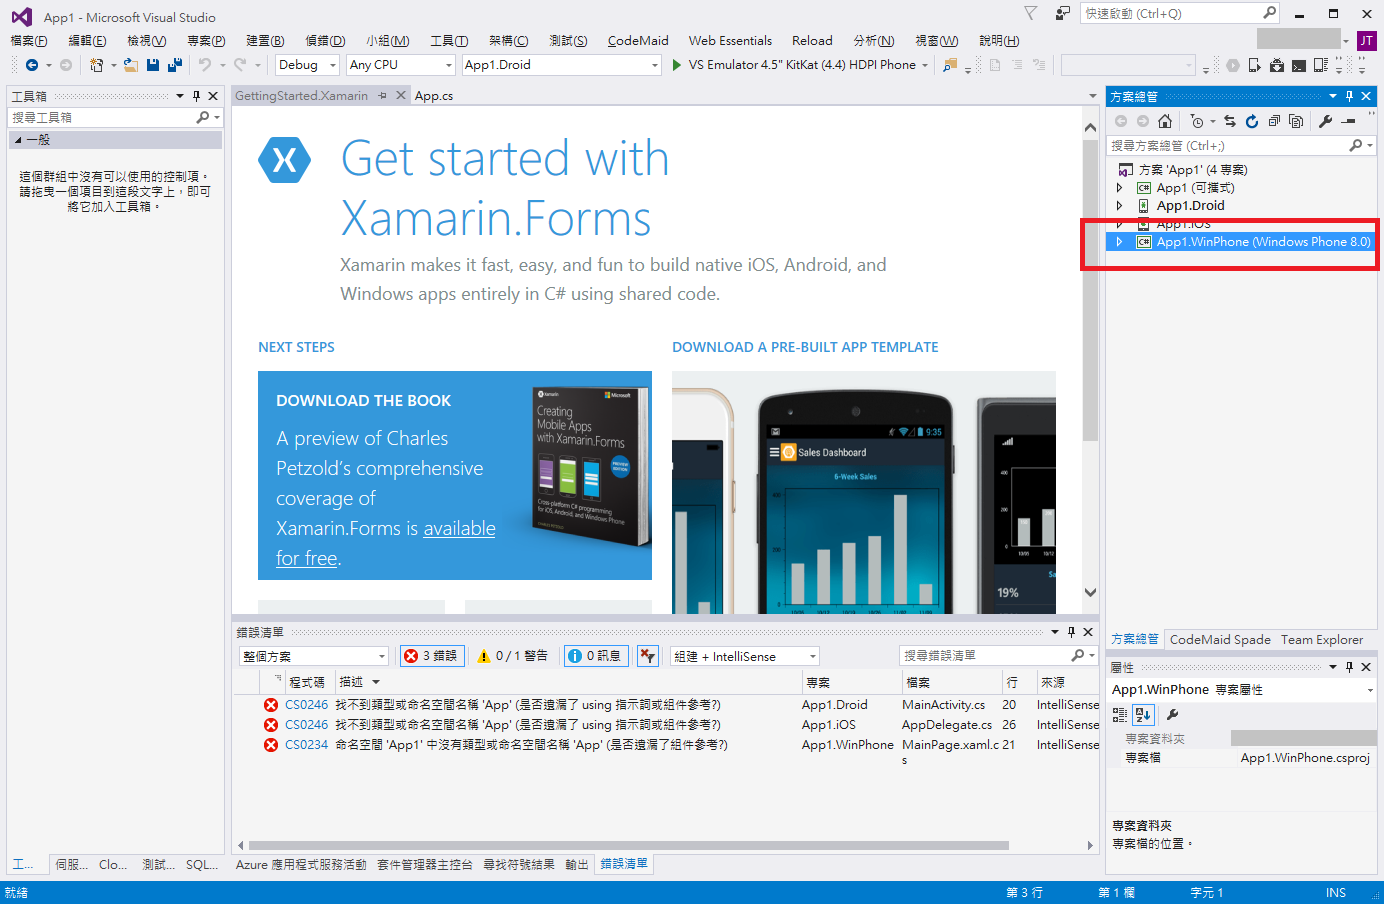
Task: Click Show All Files icon
Action: [x=1296, y=121]
